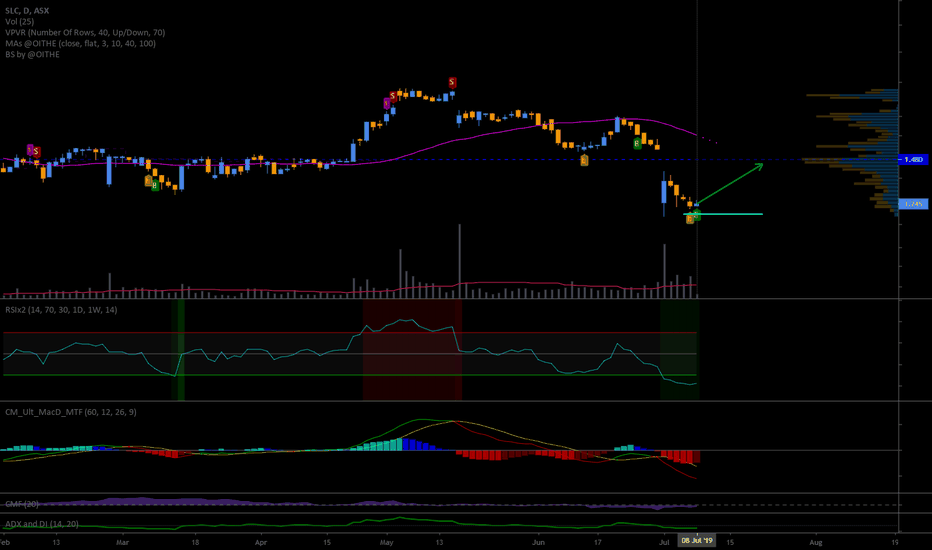
Task: Click the orange B marker on mid-June dashed line
Action: pyautogui.click(x=584, y=161)
